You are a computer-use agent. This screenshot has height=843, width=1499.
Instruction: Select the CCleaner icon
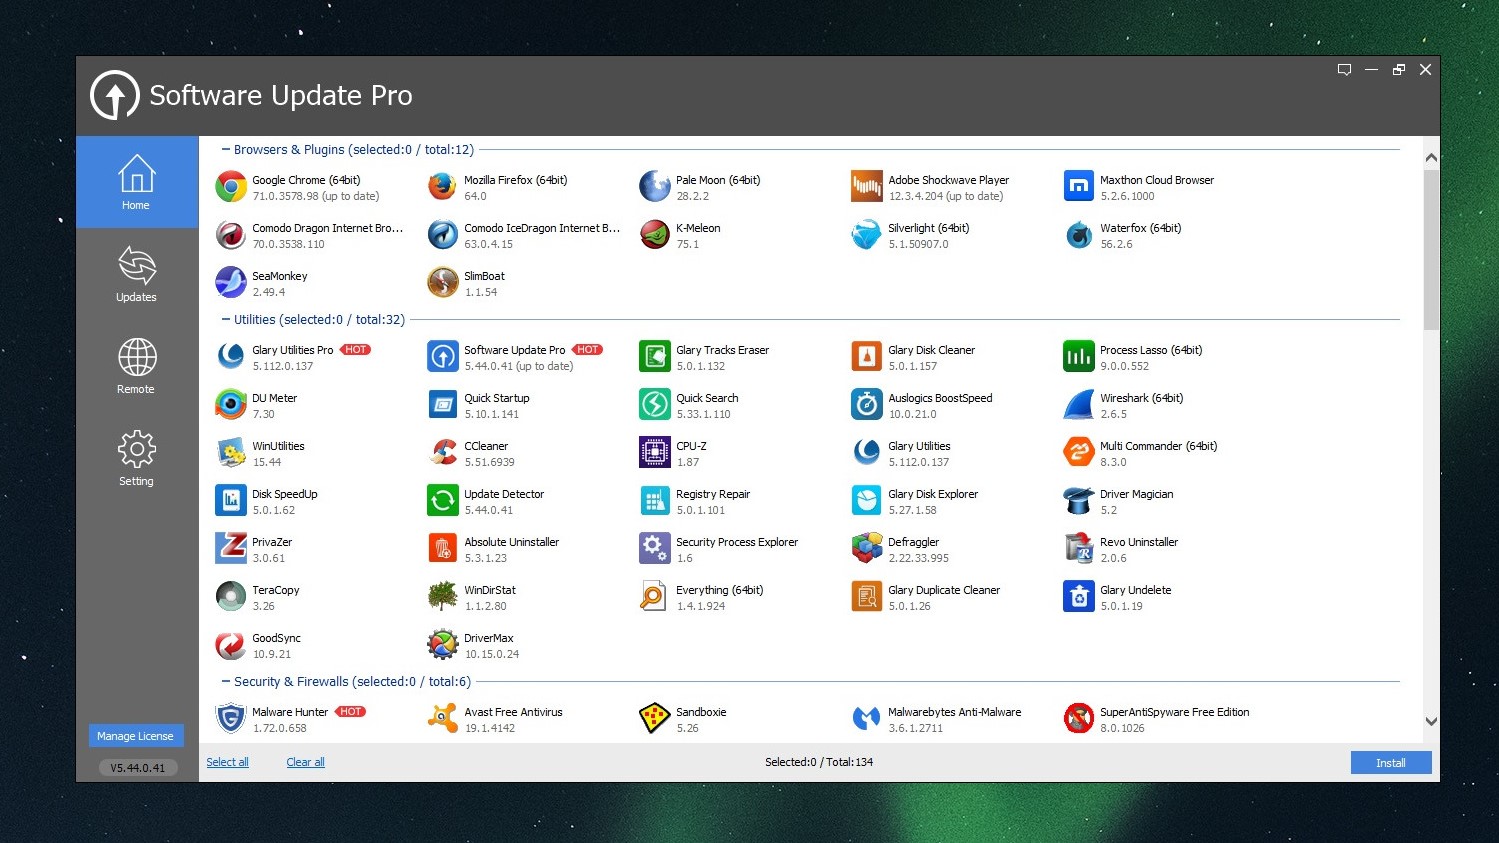click(443, 453)
